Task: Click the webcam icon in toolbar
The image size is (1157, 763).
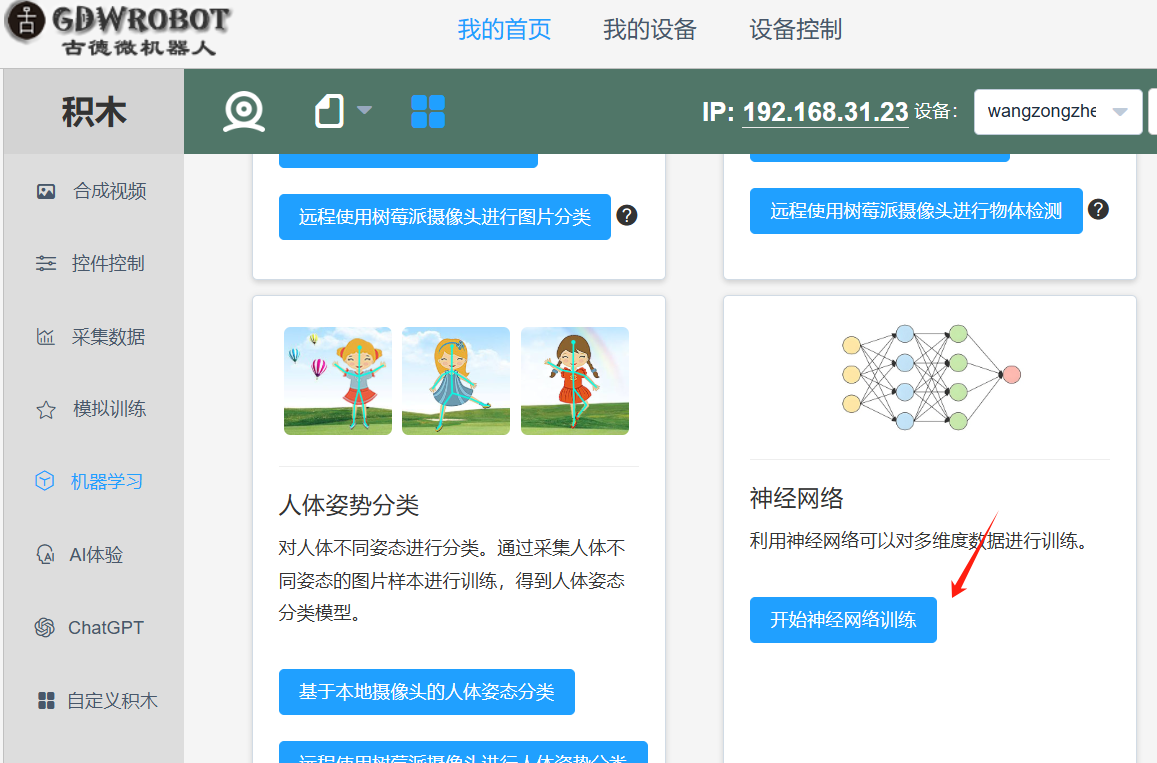Action: coord(244,111)
